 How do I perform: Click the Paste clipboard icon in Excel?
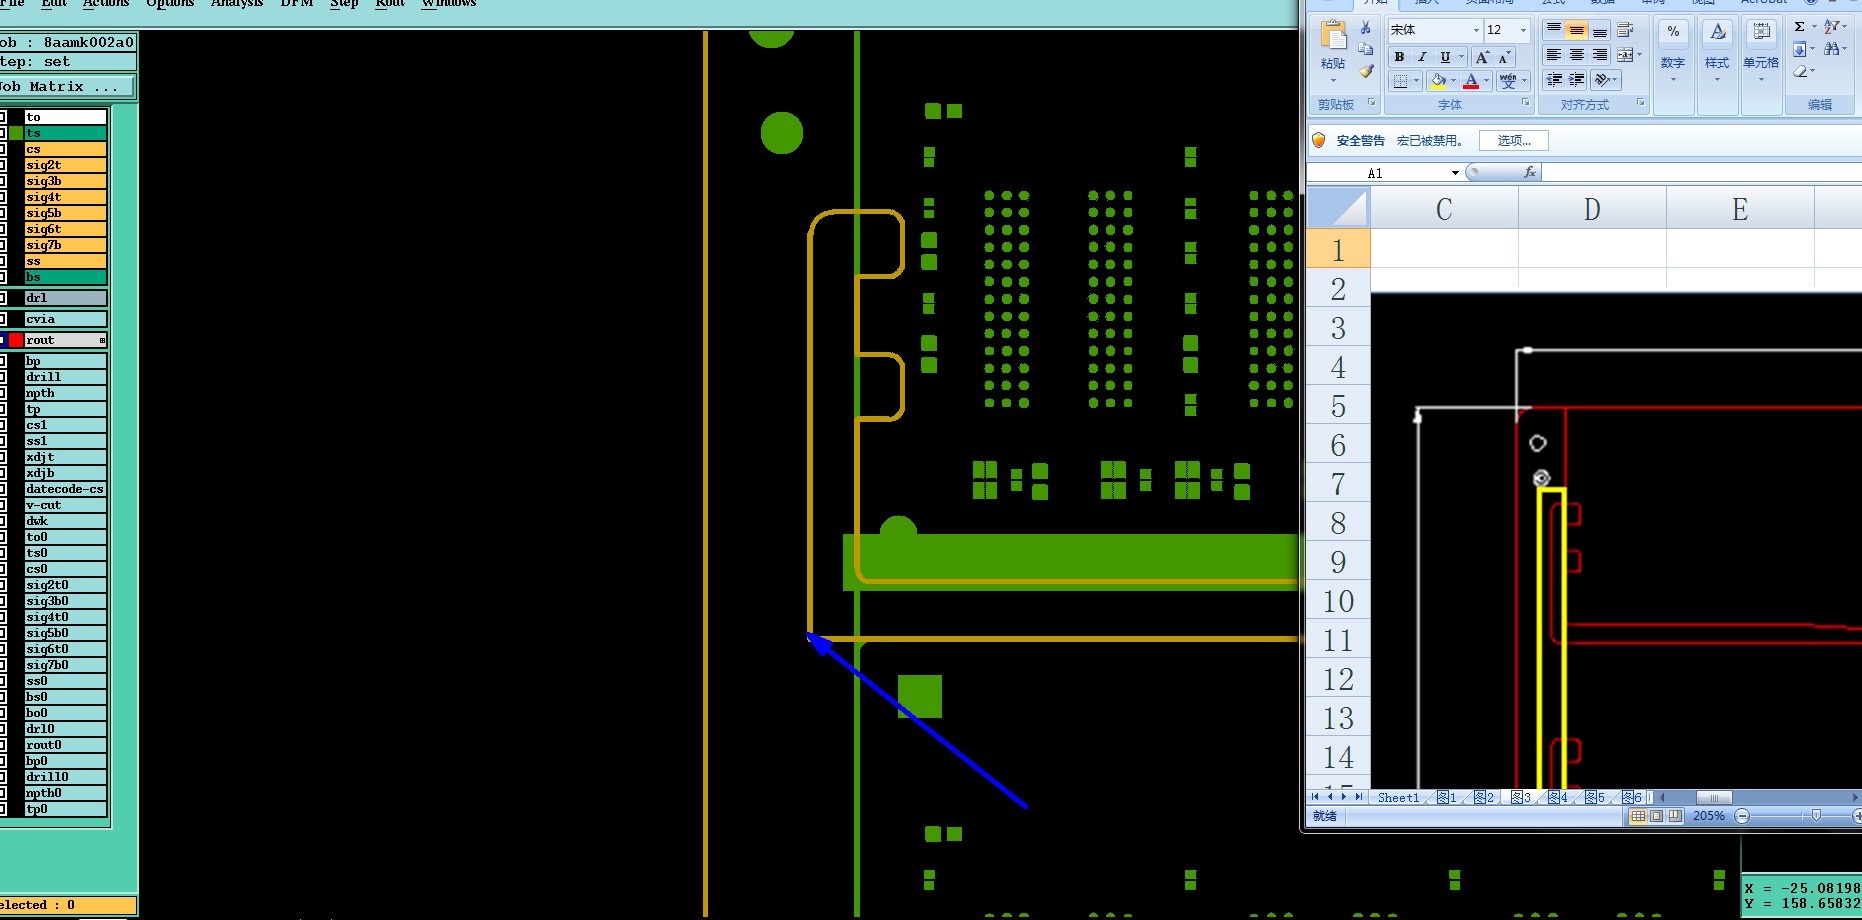click(x=1333, y=36)
